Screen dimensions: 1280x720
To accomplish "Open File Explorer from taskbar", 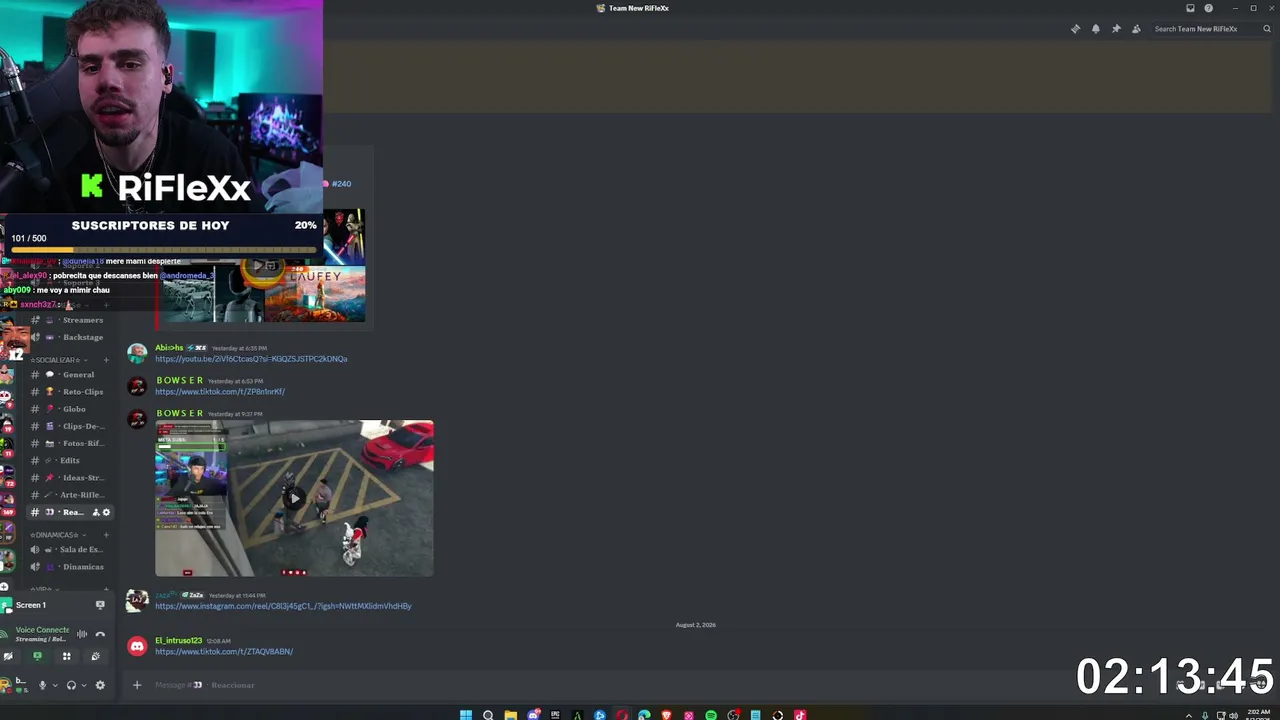I will pyautogui.click(x=510, y=715).
